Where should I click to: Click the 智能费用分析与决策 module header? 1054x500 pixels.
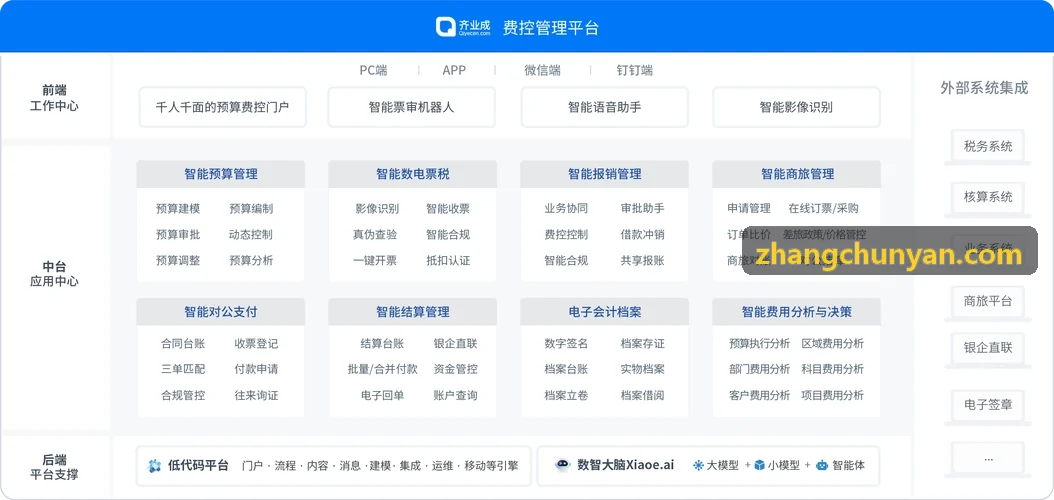797,312
